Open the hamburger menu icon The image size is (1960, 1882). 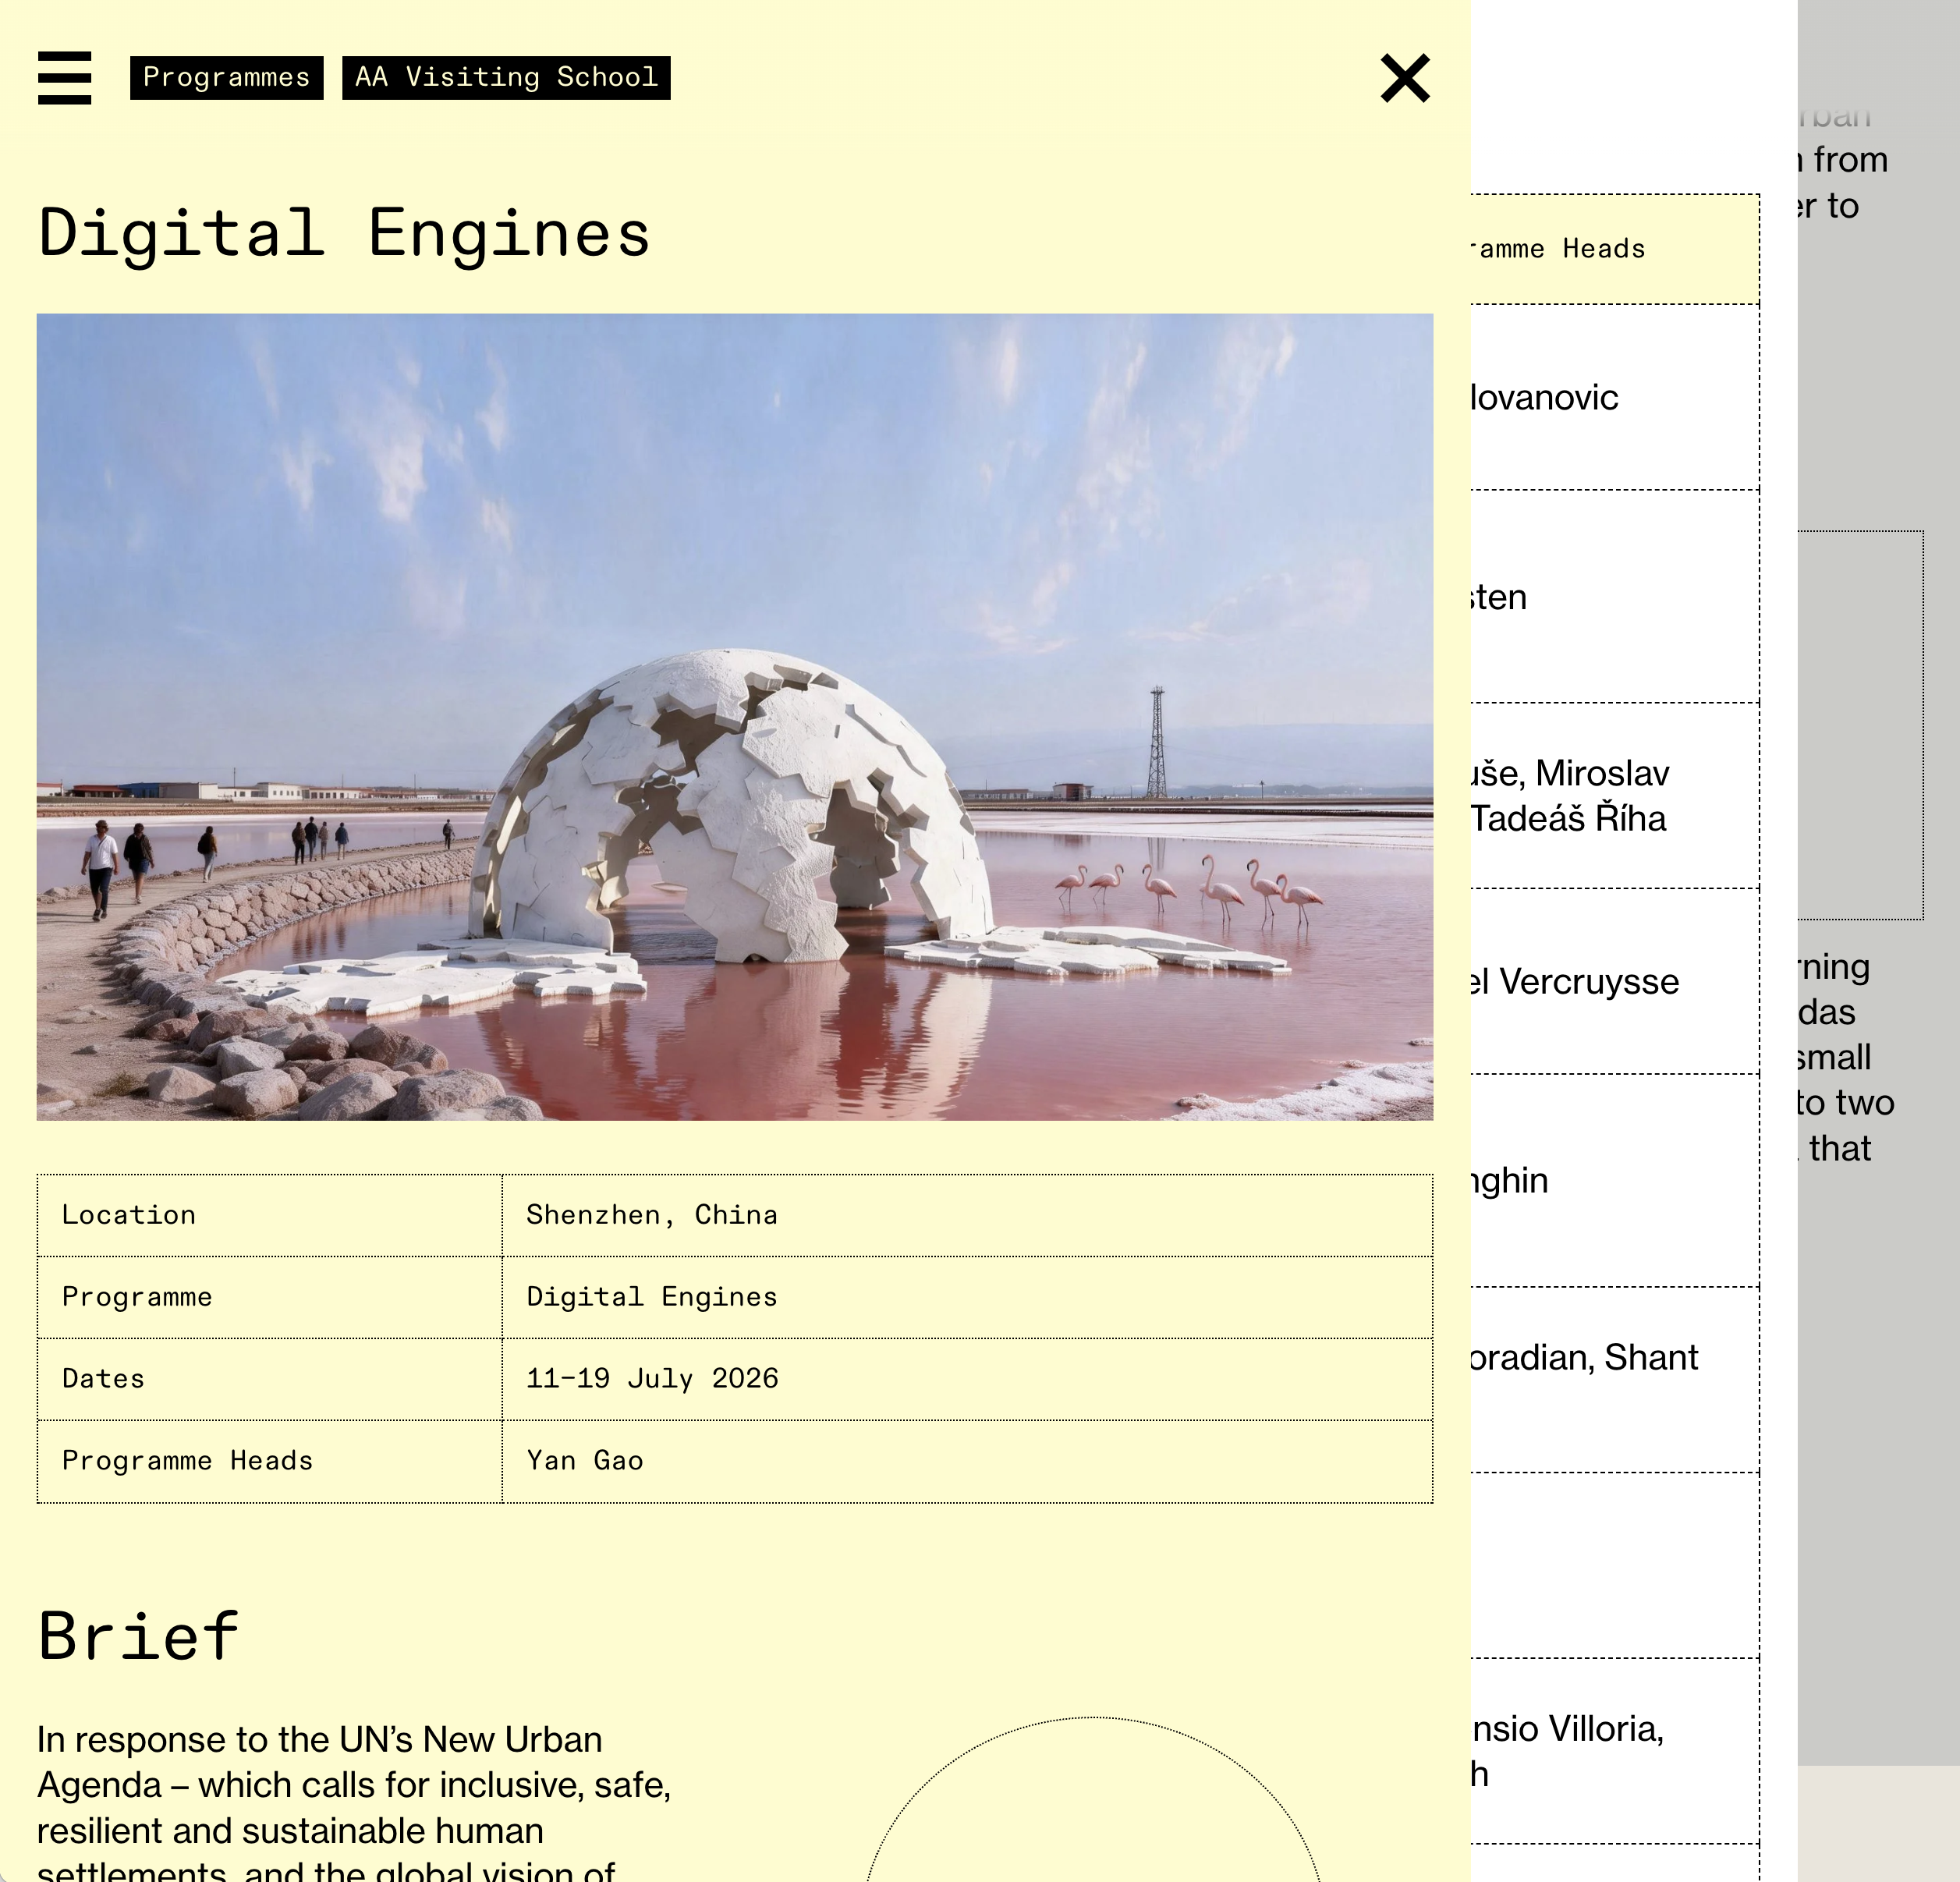[65, 78]
